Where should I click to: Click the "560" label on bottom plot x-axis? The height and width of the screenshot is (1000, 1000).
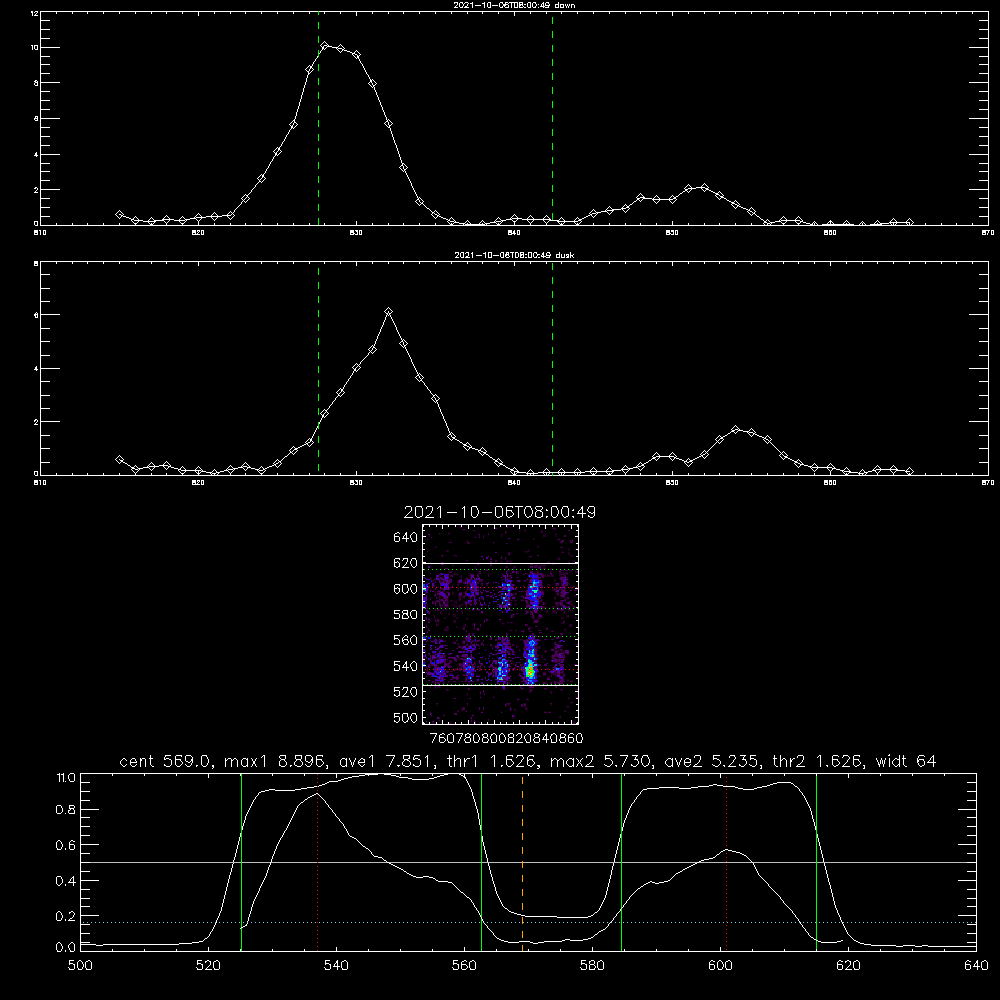464,966
